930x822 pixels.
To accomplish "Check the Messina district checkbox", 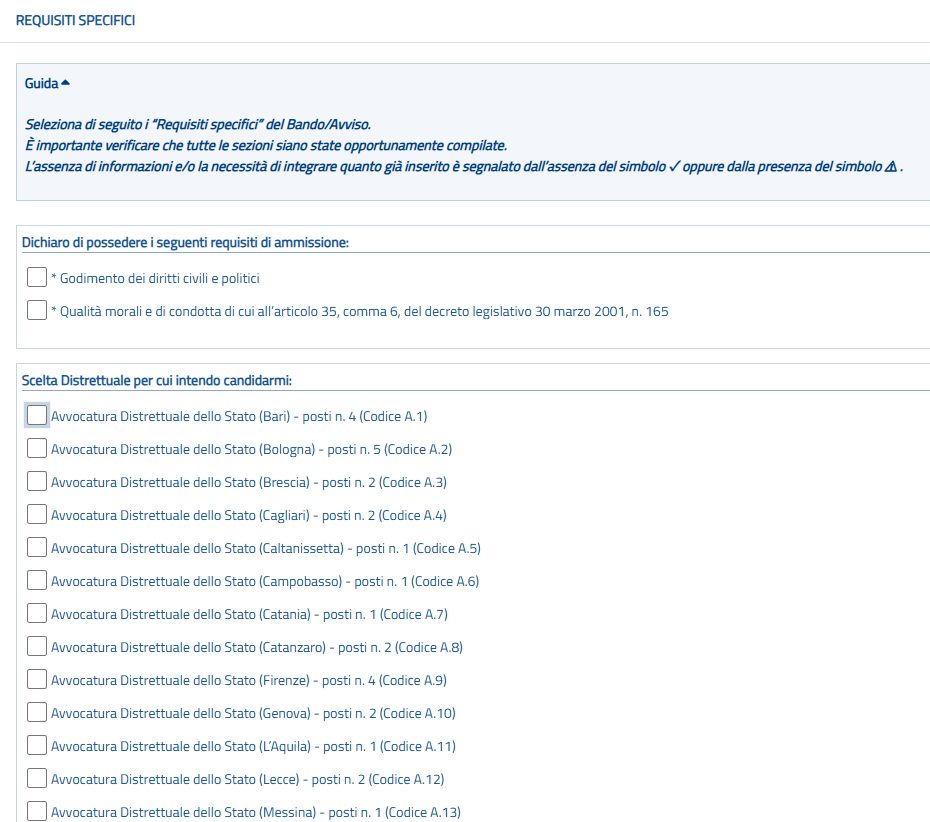I will pyautogui.click(x=37, y=811).
